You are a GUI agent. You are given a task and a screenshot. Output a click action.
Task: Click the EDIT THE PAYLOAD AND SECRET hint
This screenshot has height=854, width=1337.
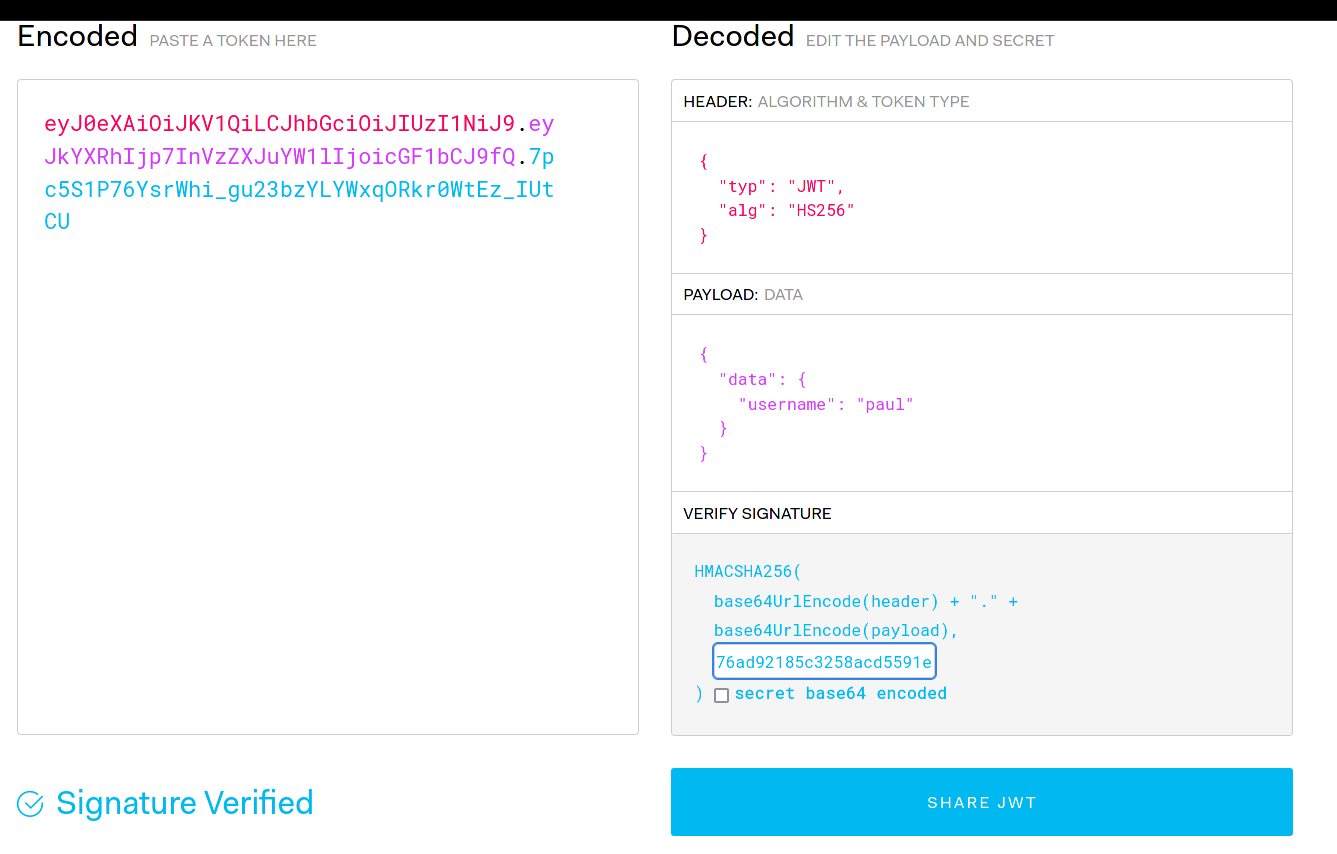click(x=930, y=41)
